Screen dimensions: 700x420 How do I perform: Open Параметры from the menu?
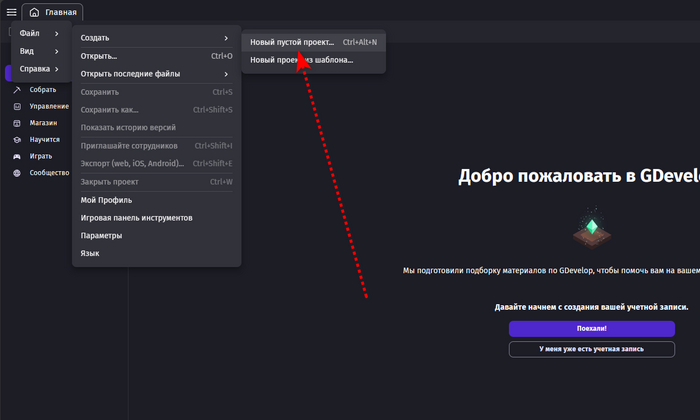tap(156, 236)
